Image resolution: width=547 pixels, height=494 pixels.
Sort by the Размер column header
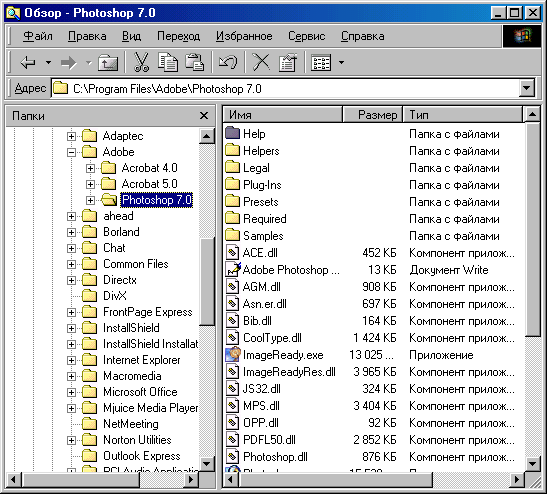click(x=373, y=115)
